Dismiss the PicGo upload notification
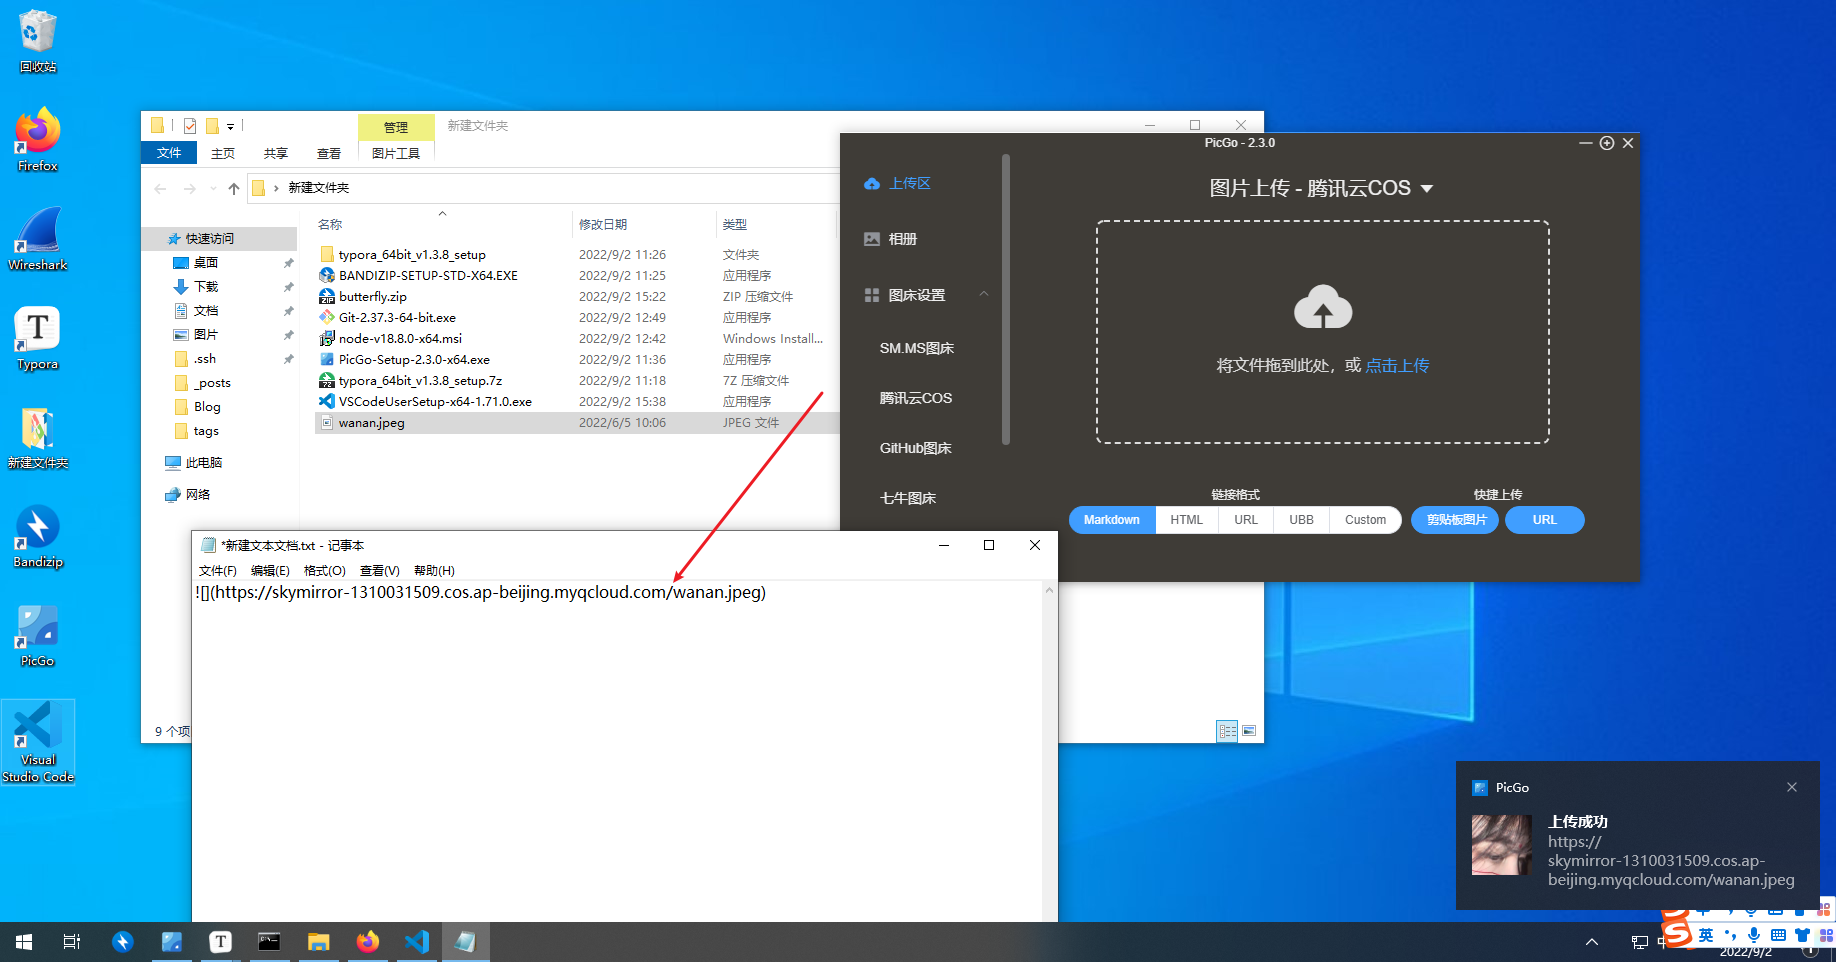The height and width of the screenshot is (962, 1836). tap(1792, 787)
